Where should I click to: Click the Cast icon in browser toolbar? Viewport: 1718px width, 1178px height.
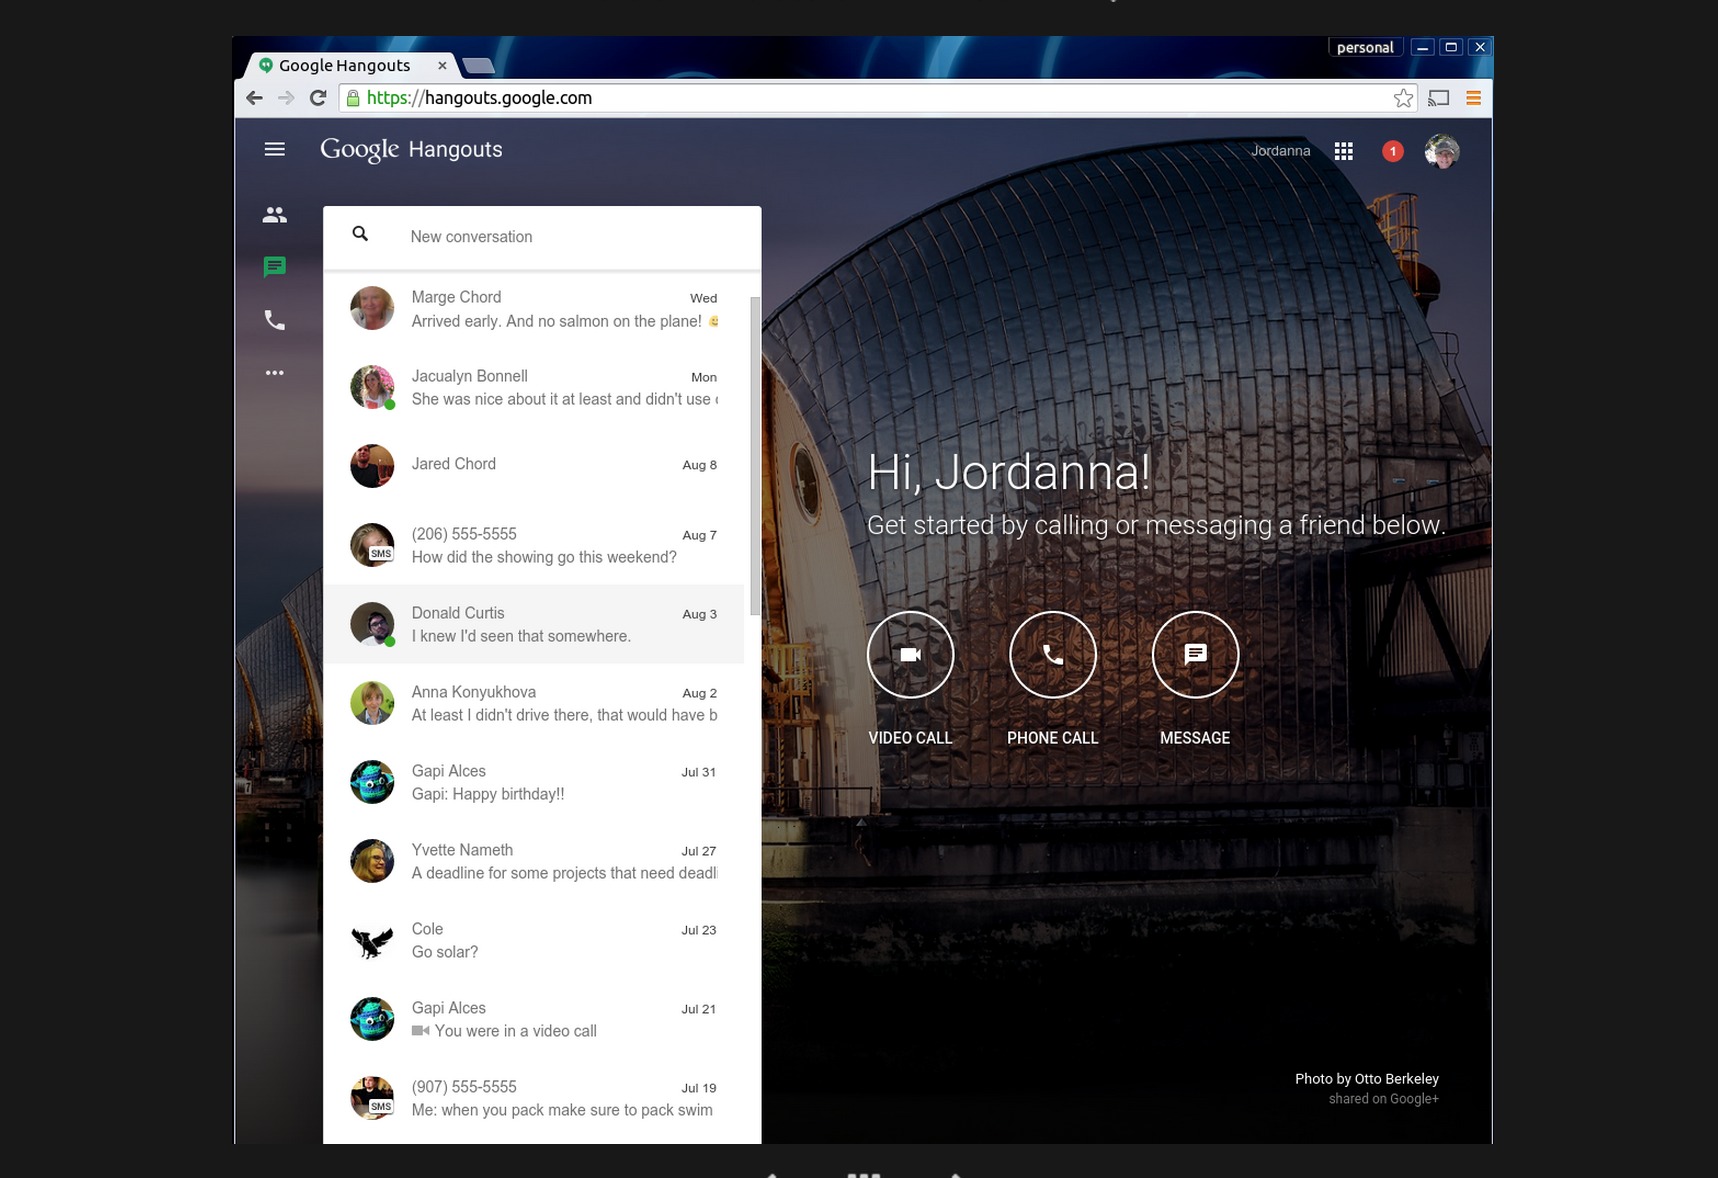pyautogui.click(x=1439, y=98)
